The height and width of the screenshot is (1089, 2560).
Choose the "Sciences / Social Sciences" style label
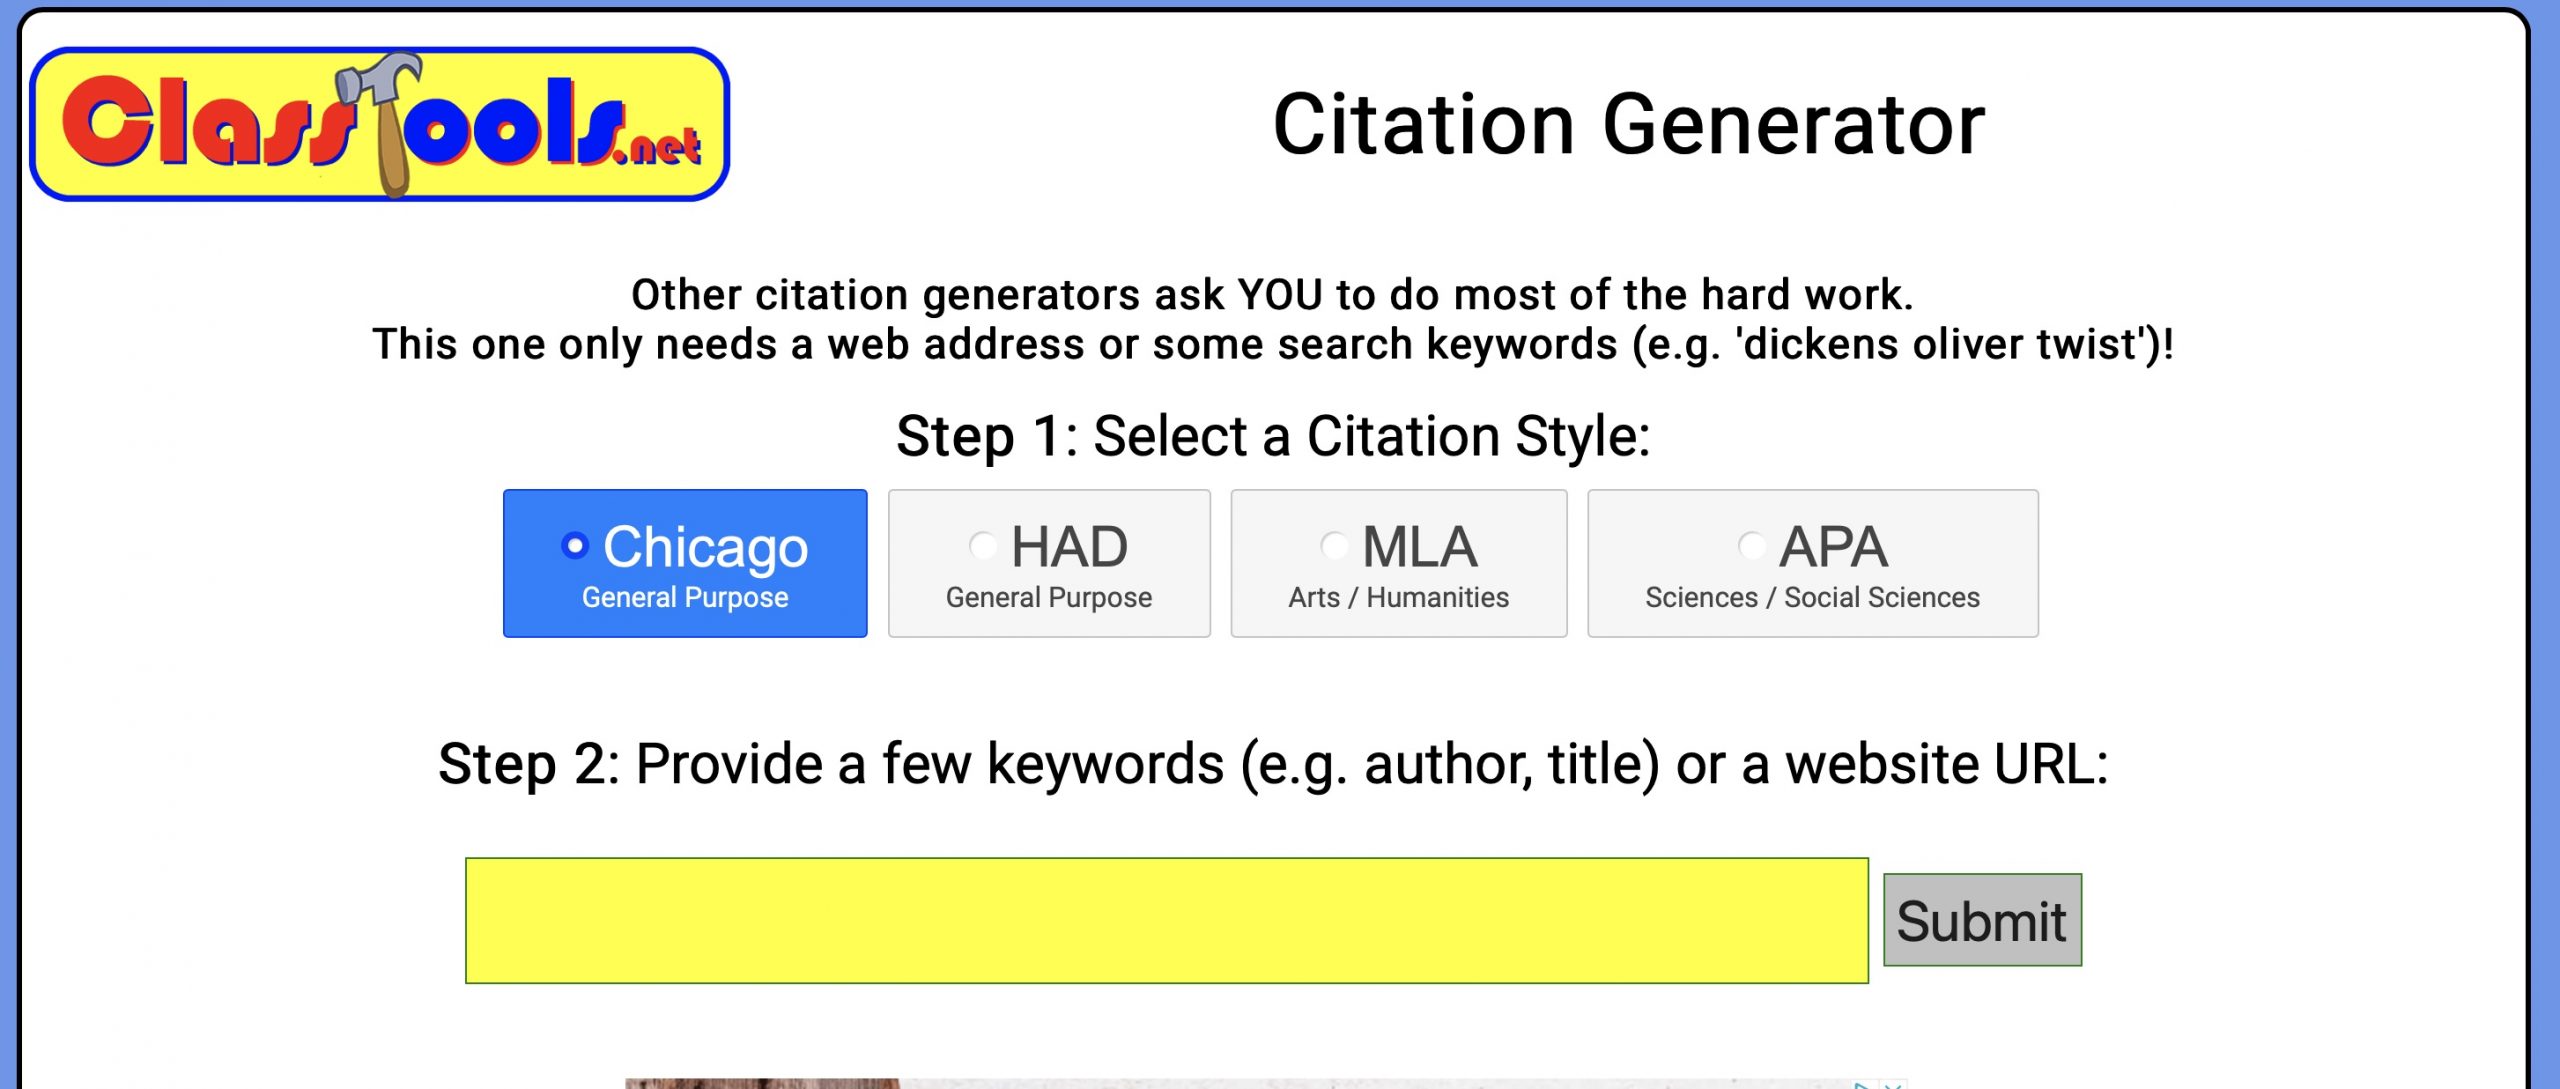pyautogui.click(x=1812, y=597)
